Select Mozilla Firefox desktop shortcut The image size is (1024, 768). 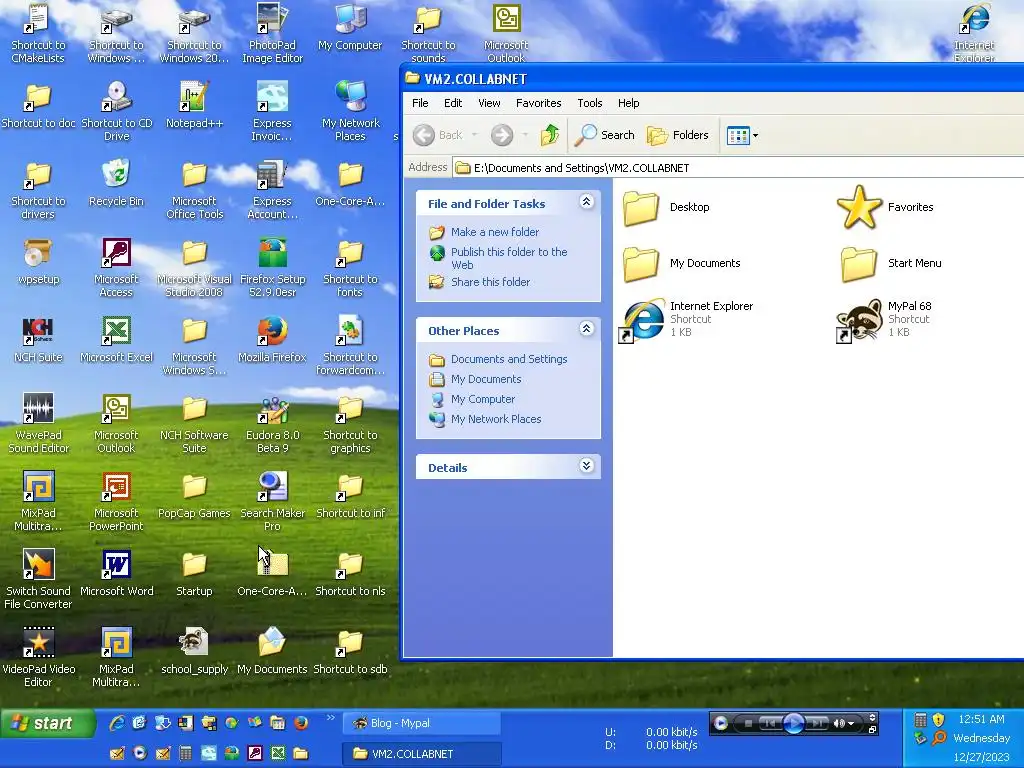click(272, 340)
